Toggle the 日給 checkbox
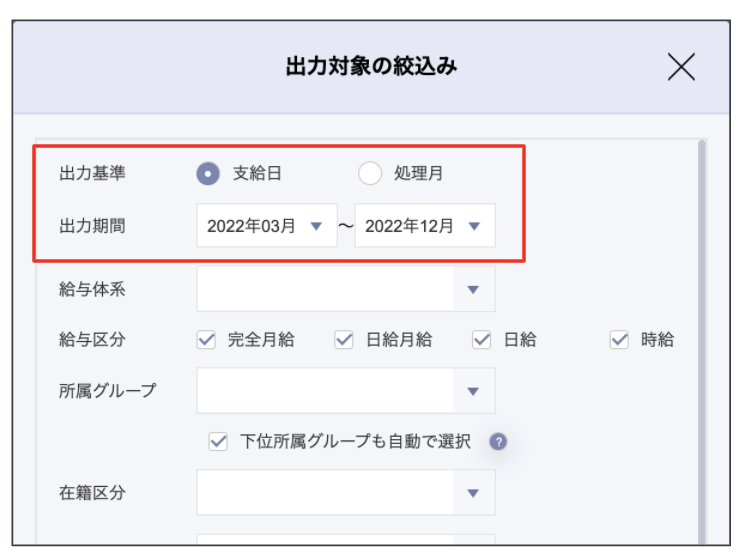The image size is (742, 554). coord(483,340)
